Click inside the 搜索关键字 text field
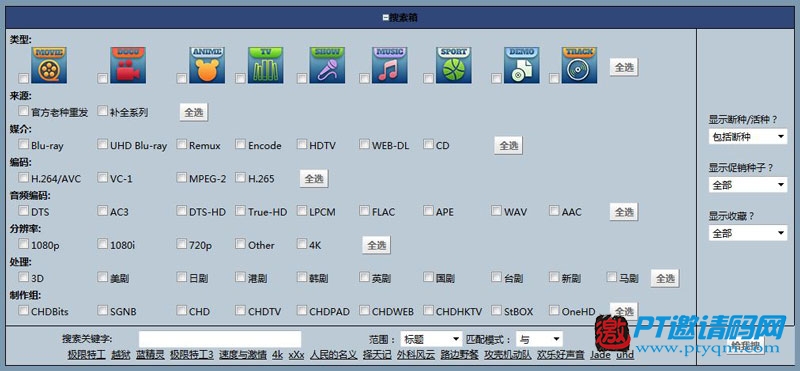Viewport: 800px width, 371px height. pos(220,339)
